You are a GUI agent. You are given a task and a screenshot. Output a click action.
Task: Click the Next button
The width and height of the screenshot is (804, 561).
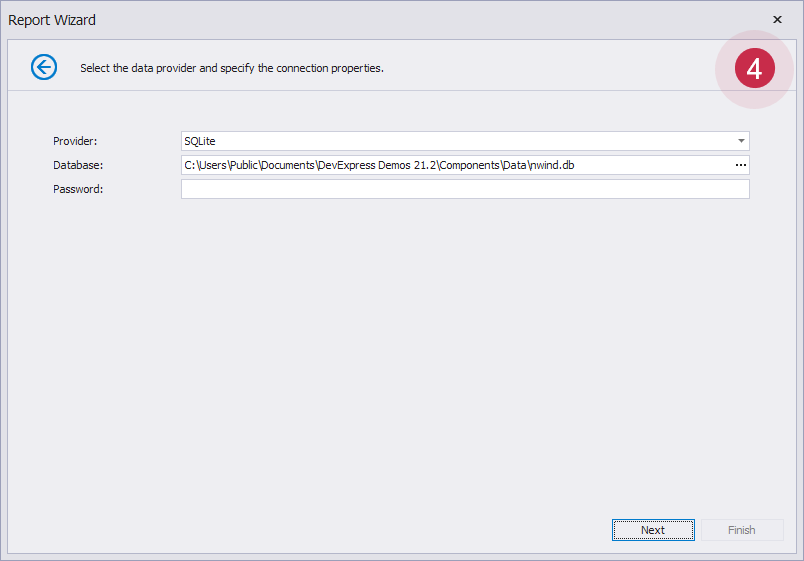(x=653, y=530)
